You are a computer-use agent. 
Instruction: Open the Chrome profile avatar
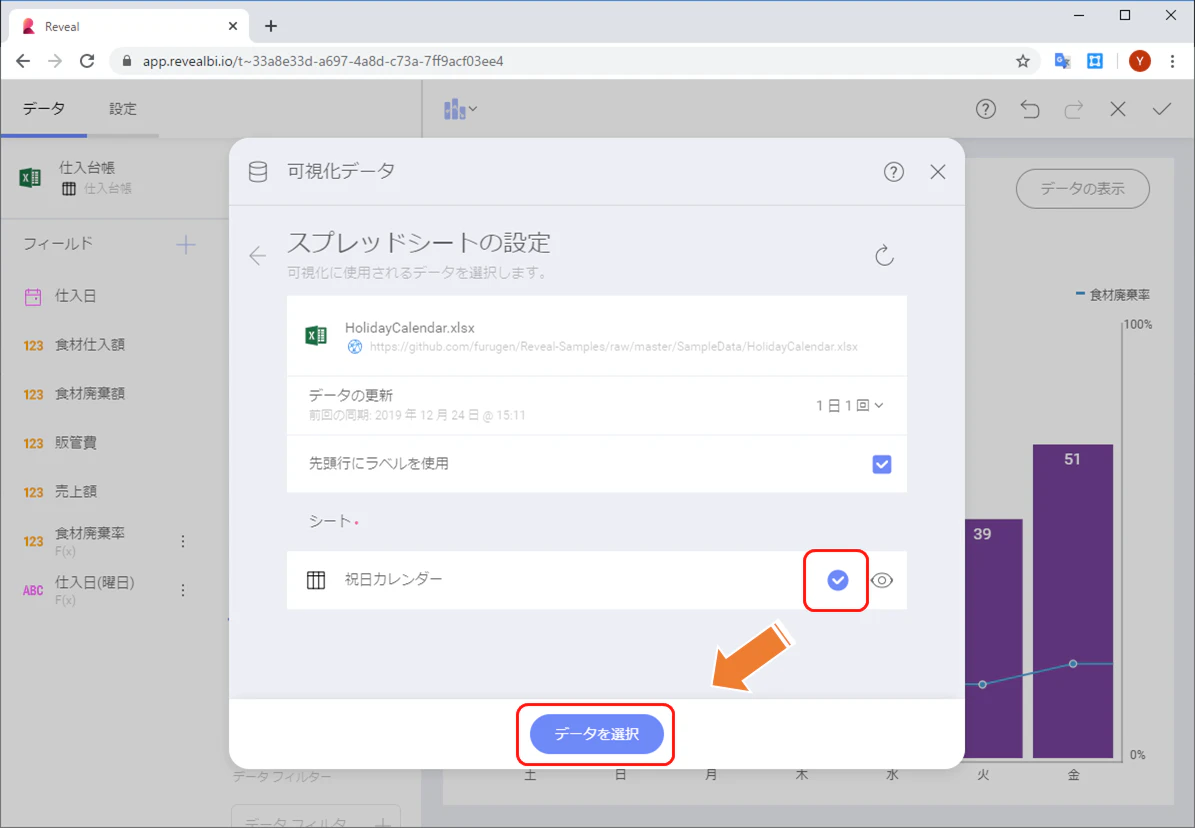point(1139,61)
